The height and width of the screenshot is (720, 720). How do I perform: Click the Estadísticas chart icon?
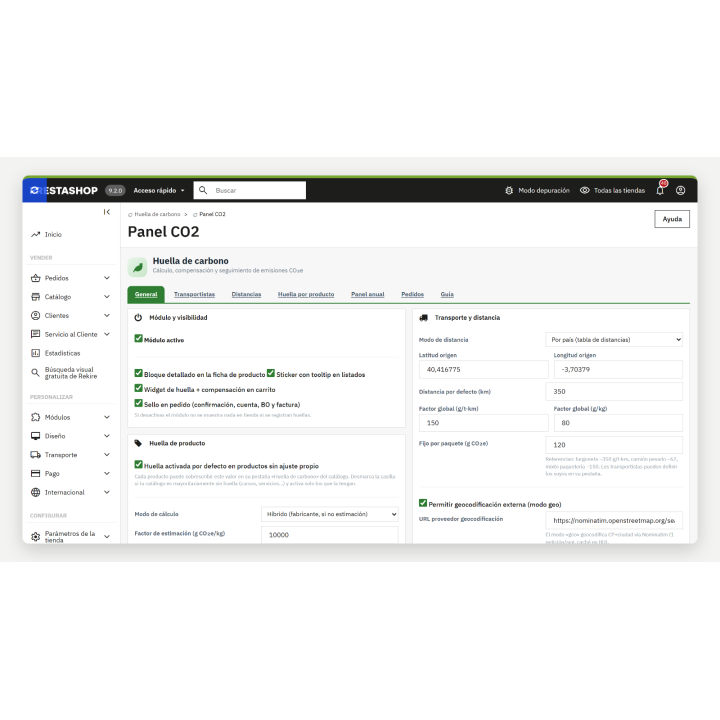tap(35, 353)
